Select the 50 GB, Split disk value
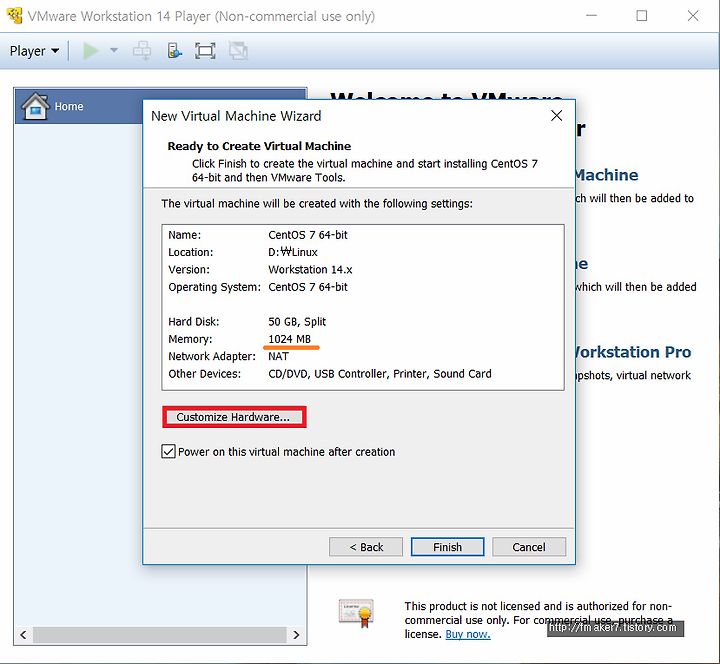Image resolution: width=720 pixels, height=664 pixels. [297, 321]
